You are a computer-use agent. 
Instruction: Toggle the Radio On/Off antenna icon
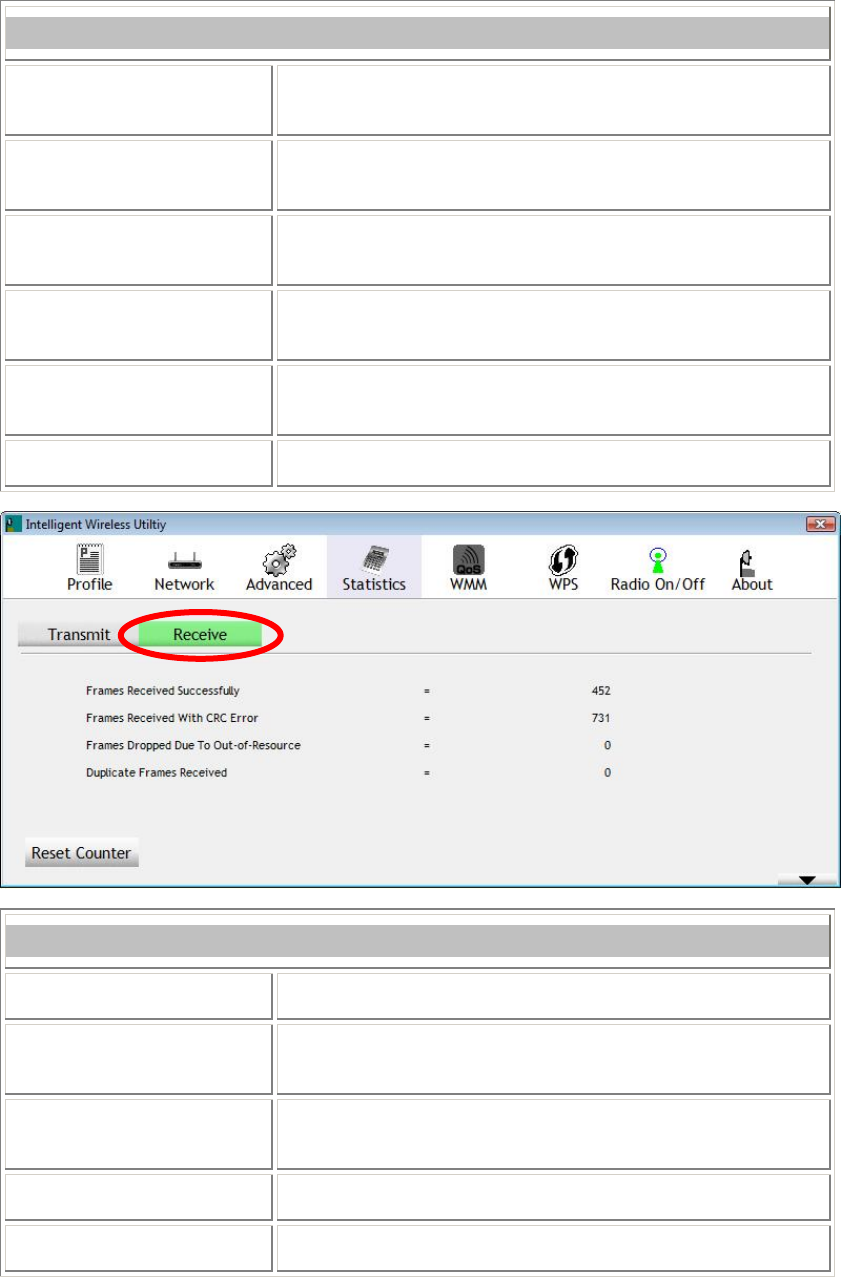[x=658, y=559]
